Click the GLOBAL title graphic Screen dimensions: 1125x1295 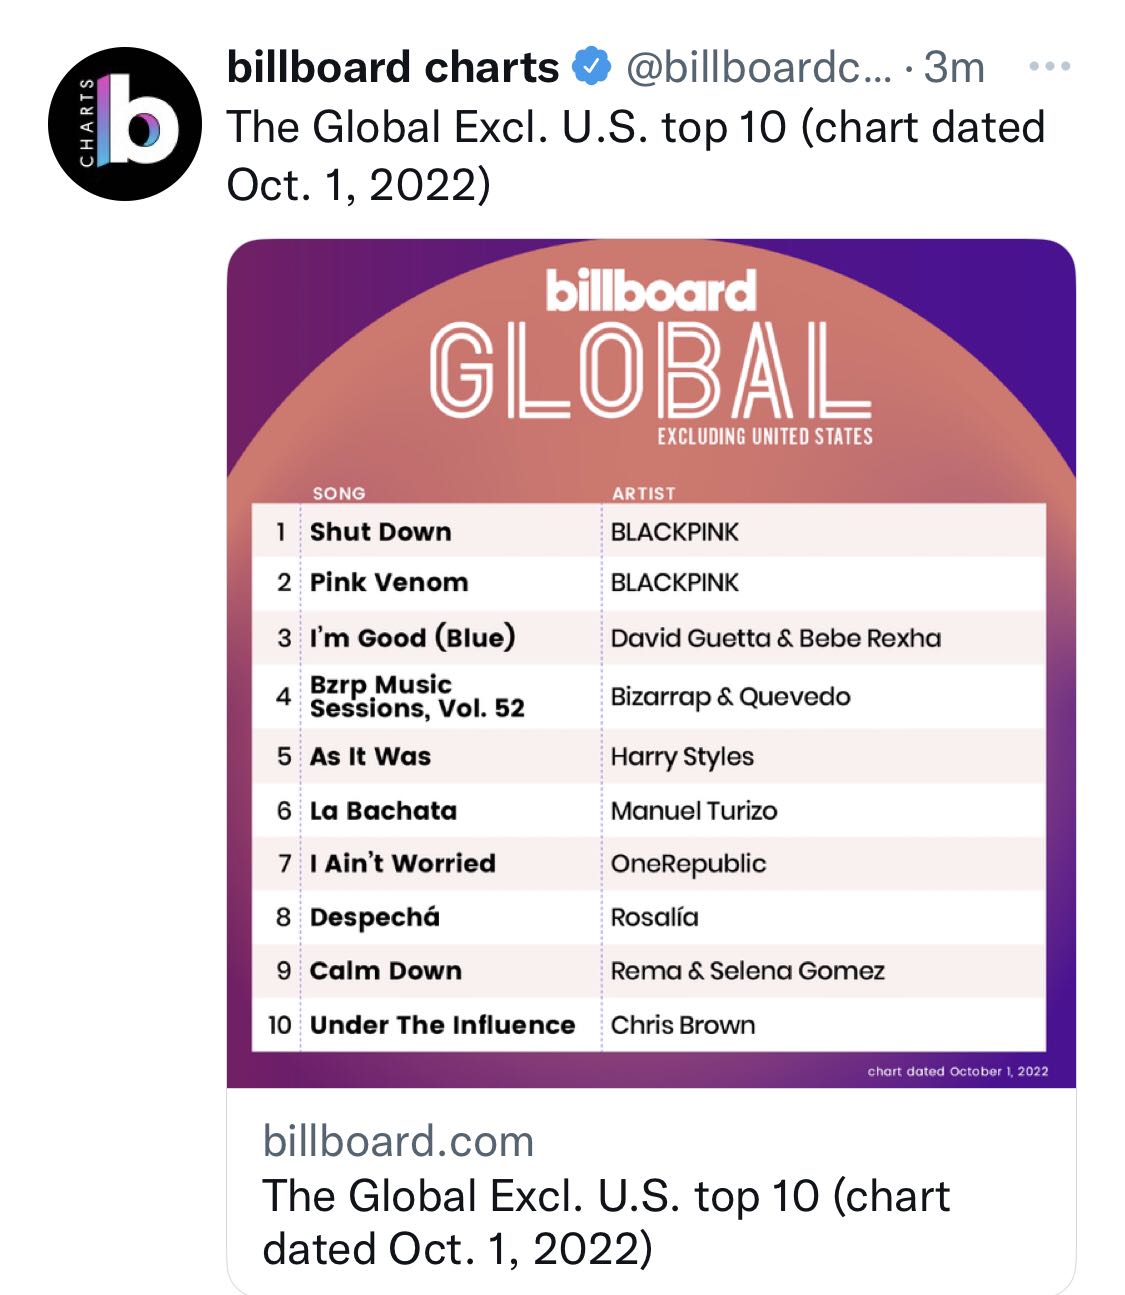tap(651, 371)
